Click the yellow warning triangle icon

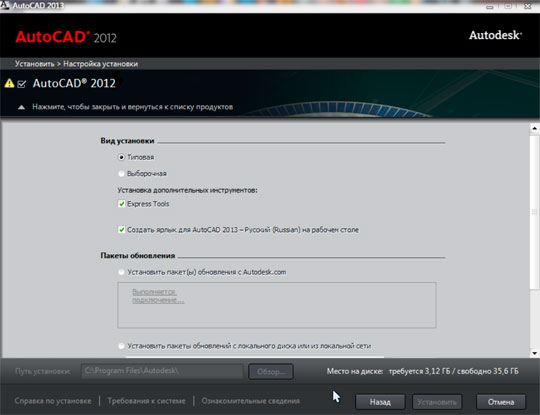[9, 83]
